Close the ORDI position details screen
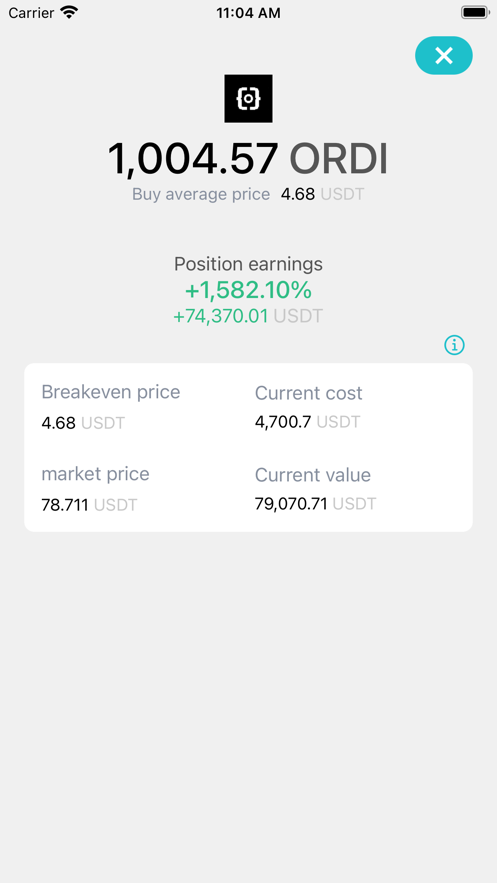The height and width of the screenshot is (883, 497). pyautogui.click(x=444, y=56)
